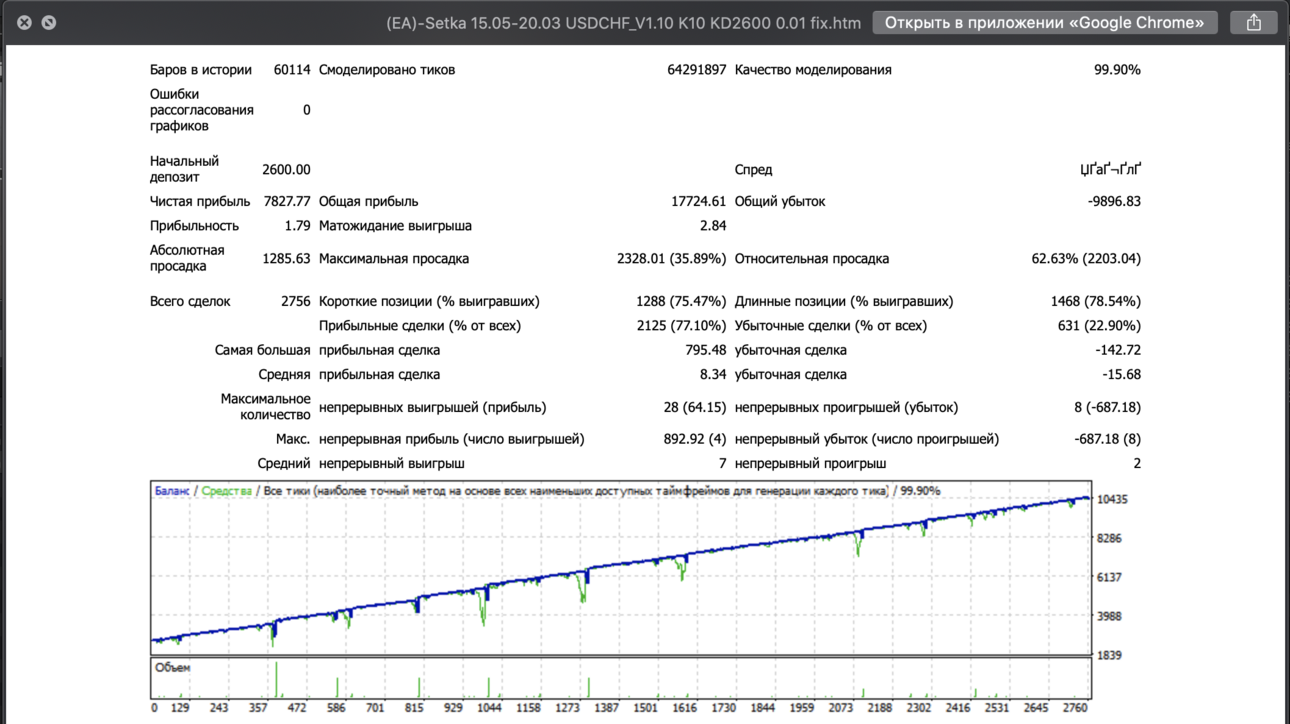Select the 'Качество моделирования' label
This screenshot has height=724, width=1290.
click(813, 70)
